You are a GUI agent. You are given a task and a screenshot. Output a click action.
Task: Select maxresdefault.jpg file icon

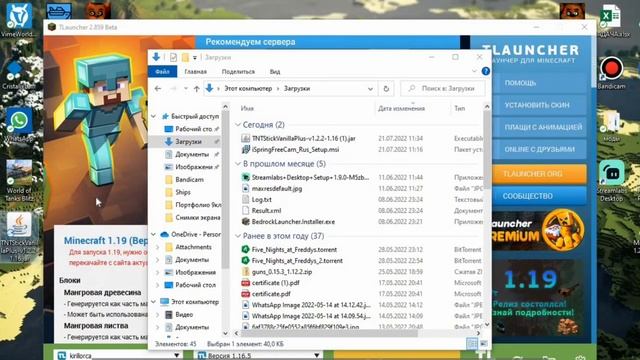245,189
